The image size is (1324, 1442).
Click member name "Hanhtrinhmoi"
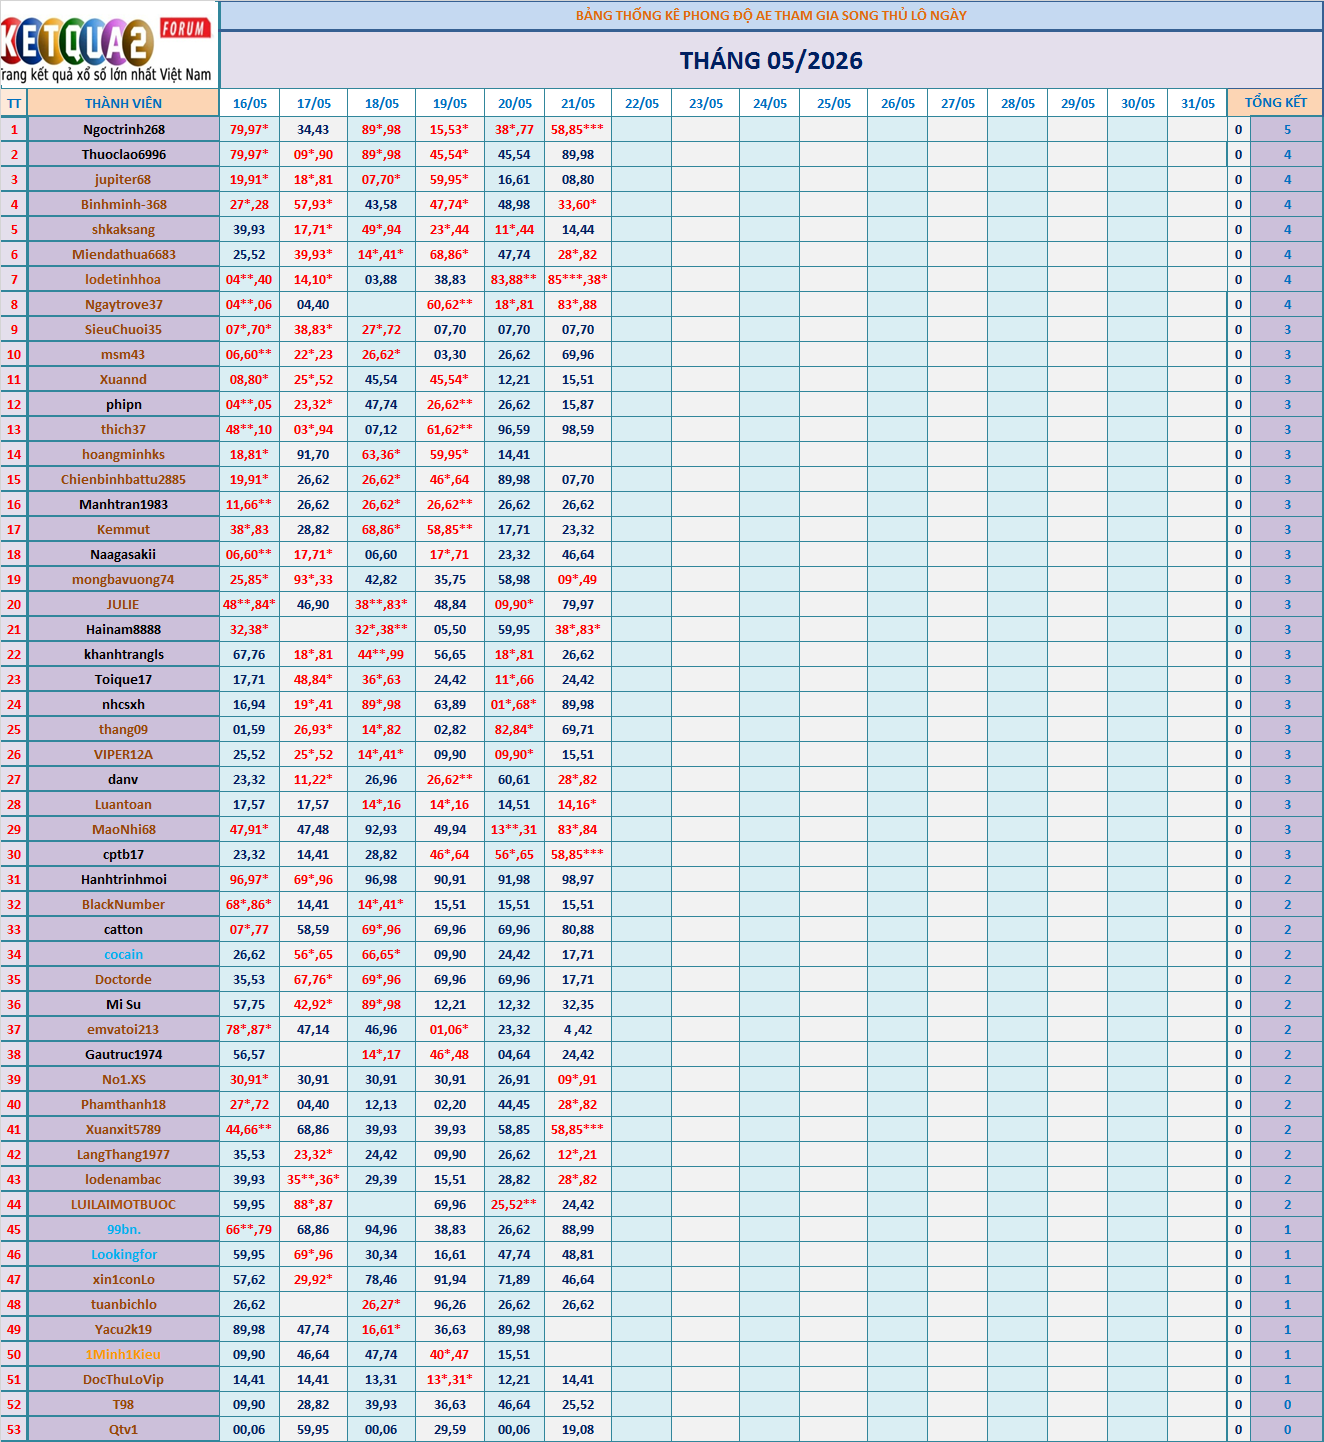[124, 879]
